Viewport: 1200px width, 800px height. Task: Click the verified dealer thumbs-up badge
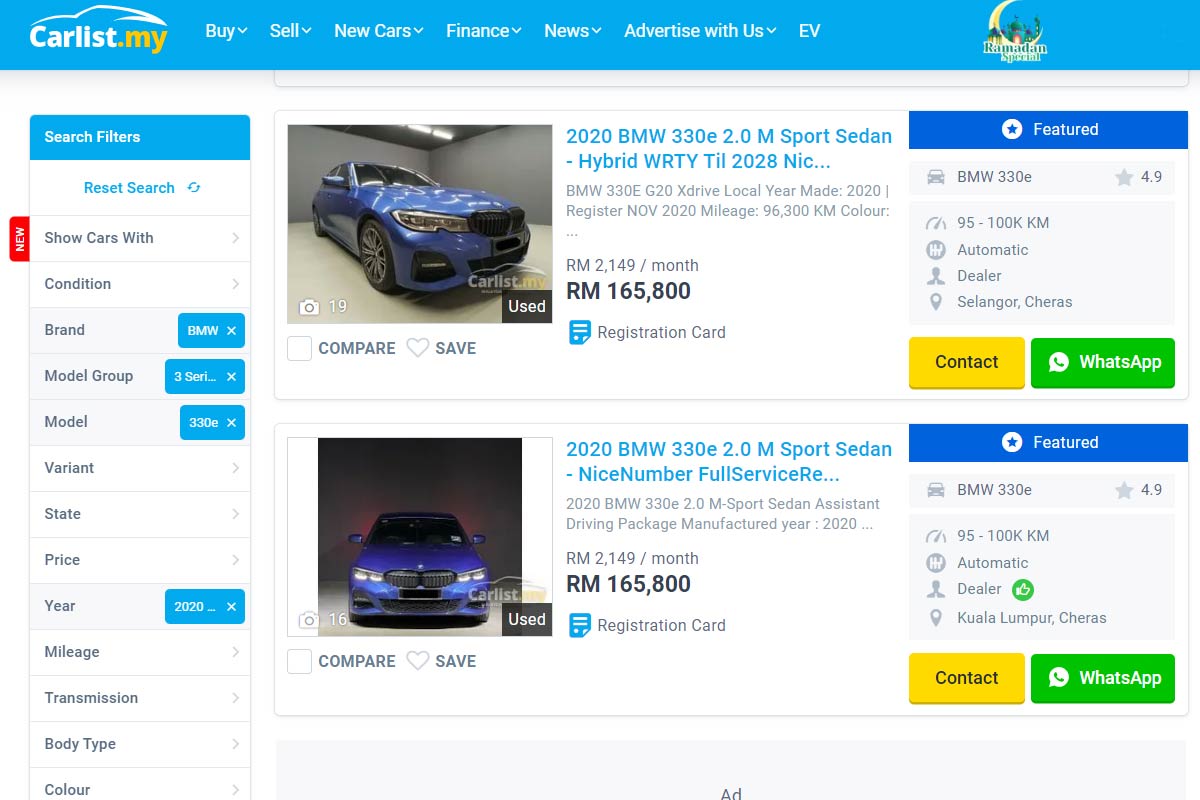1022,589
